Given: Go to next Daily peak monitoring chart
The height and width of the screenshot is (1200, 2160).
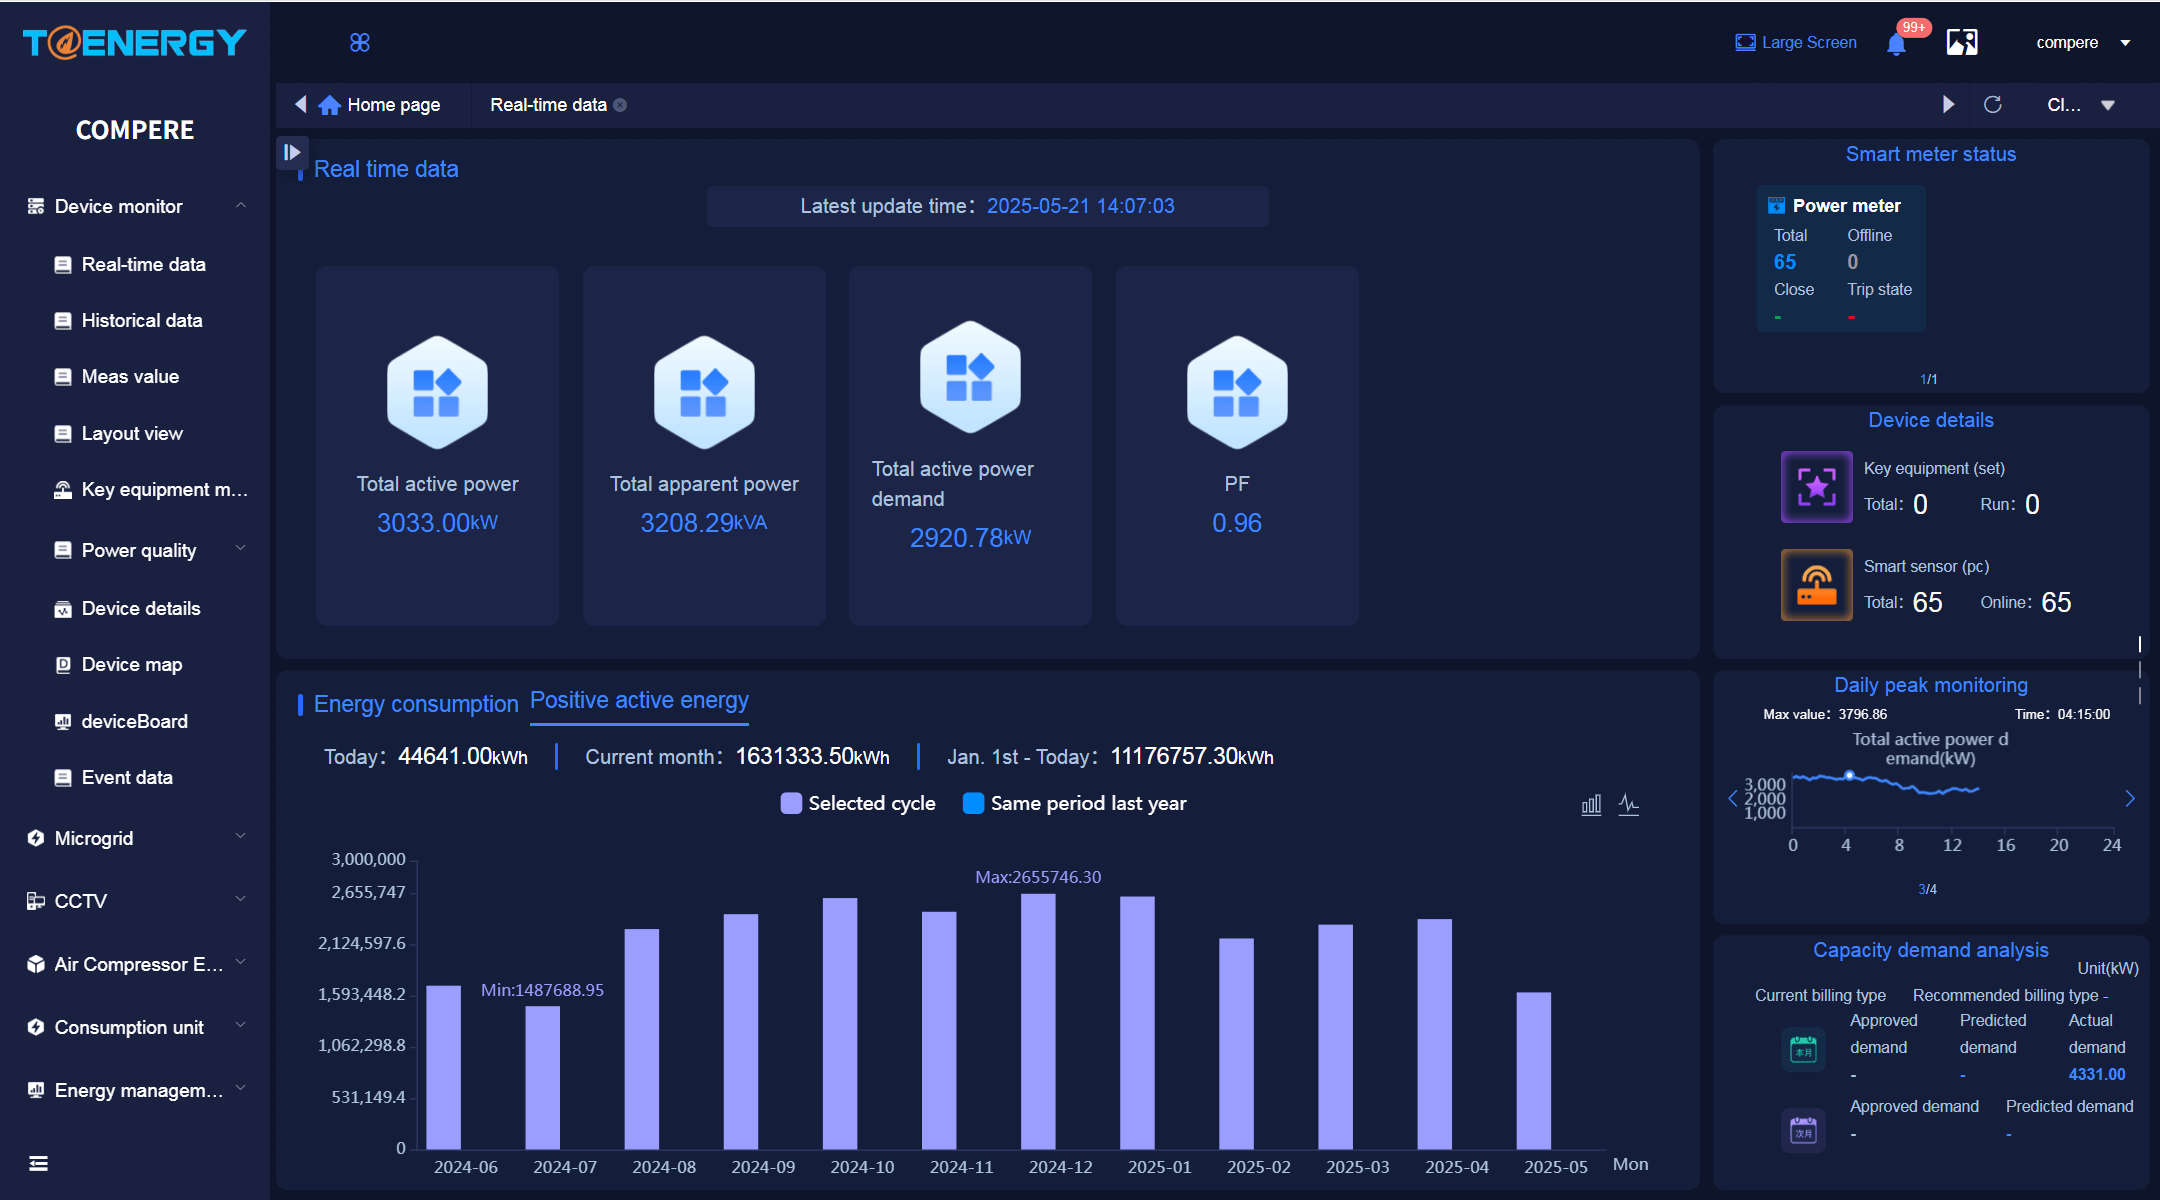Looking at the screenshot, I should (2130, 798).
